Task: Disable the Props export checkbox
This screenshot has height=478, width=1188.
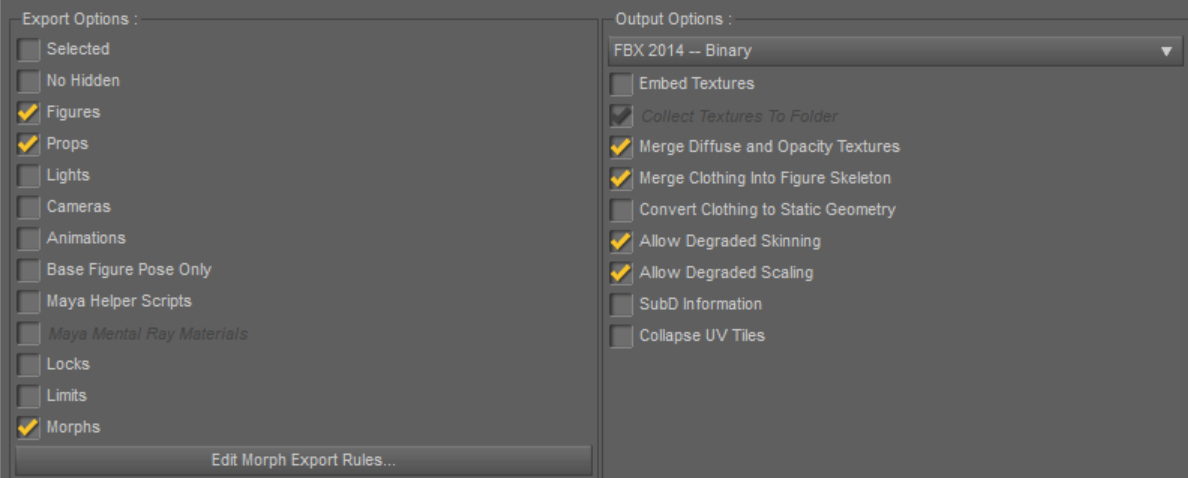Action: click(29, 144)
